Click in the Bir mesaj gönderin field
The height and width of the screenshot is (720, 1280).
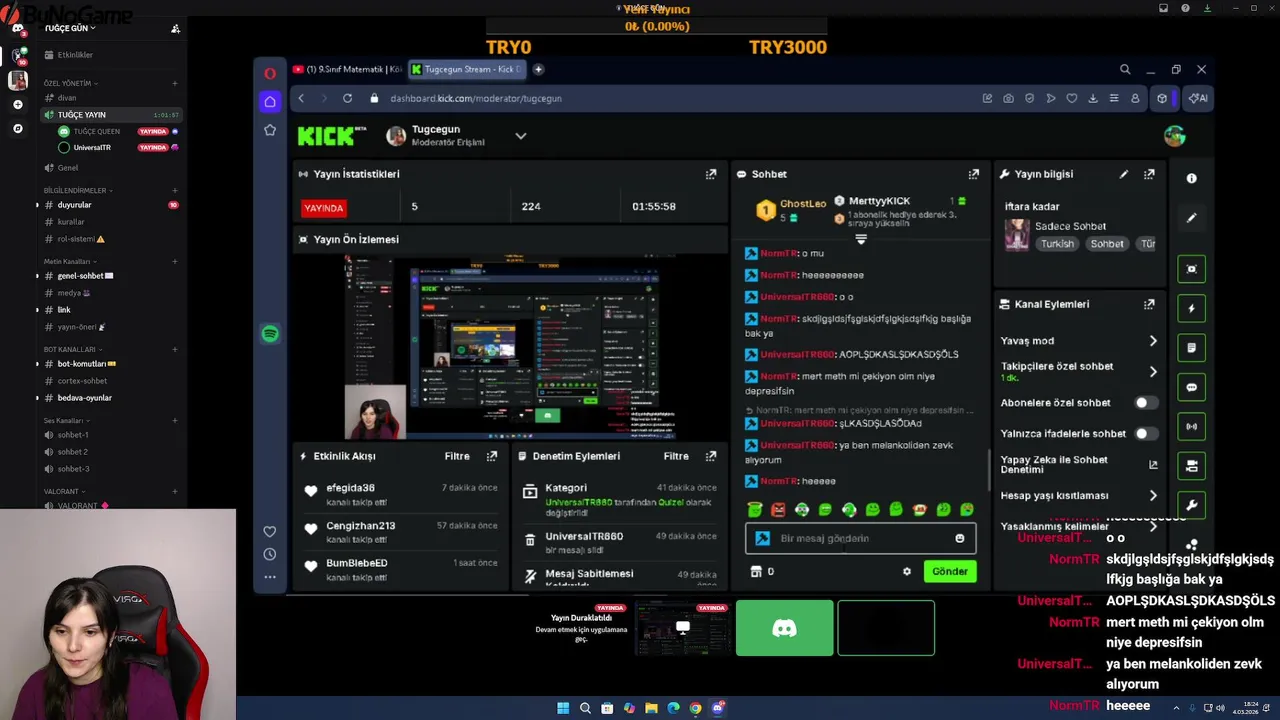pyautogui.click(x=860, y=538)
